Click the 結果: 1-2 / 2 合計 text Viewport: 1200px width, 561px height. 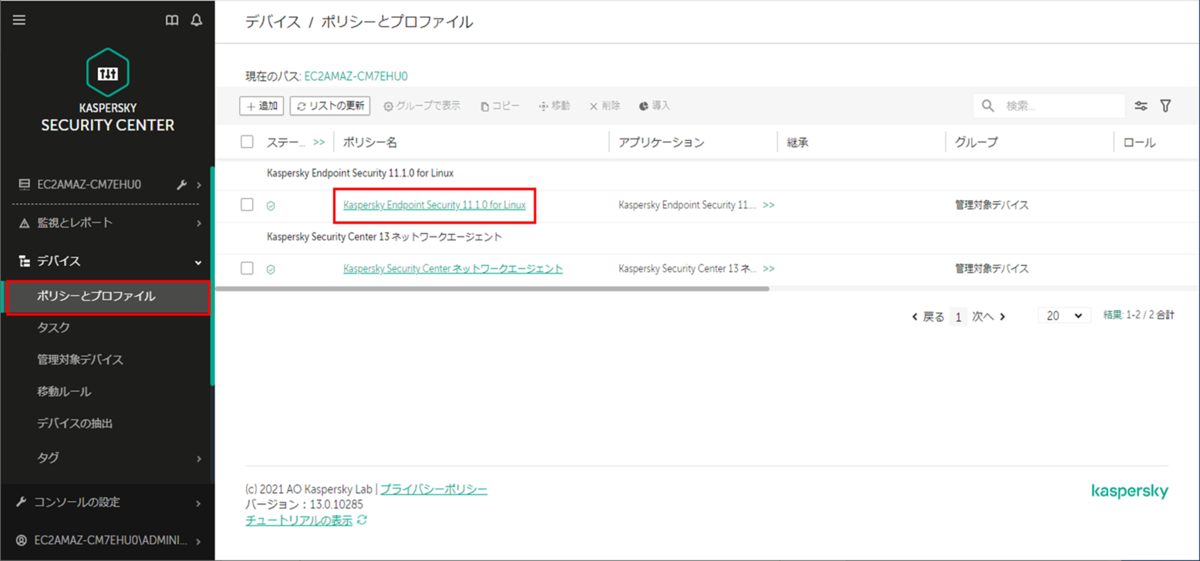pyautogui.click(x=1138, y=316)
